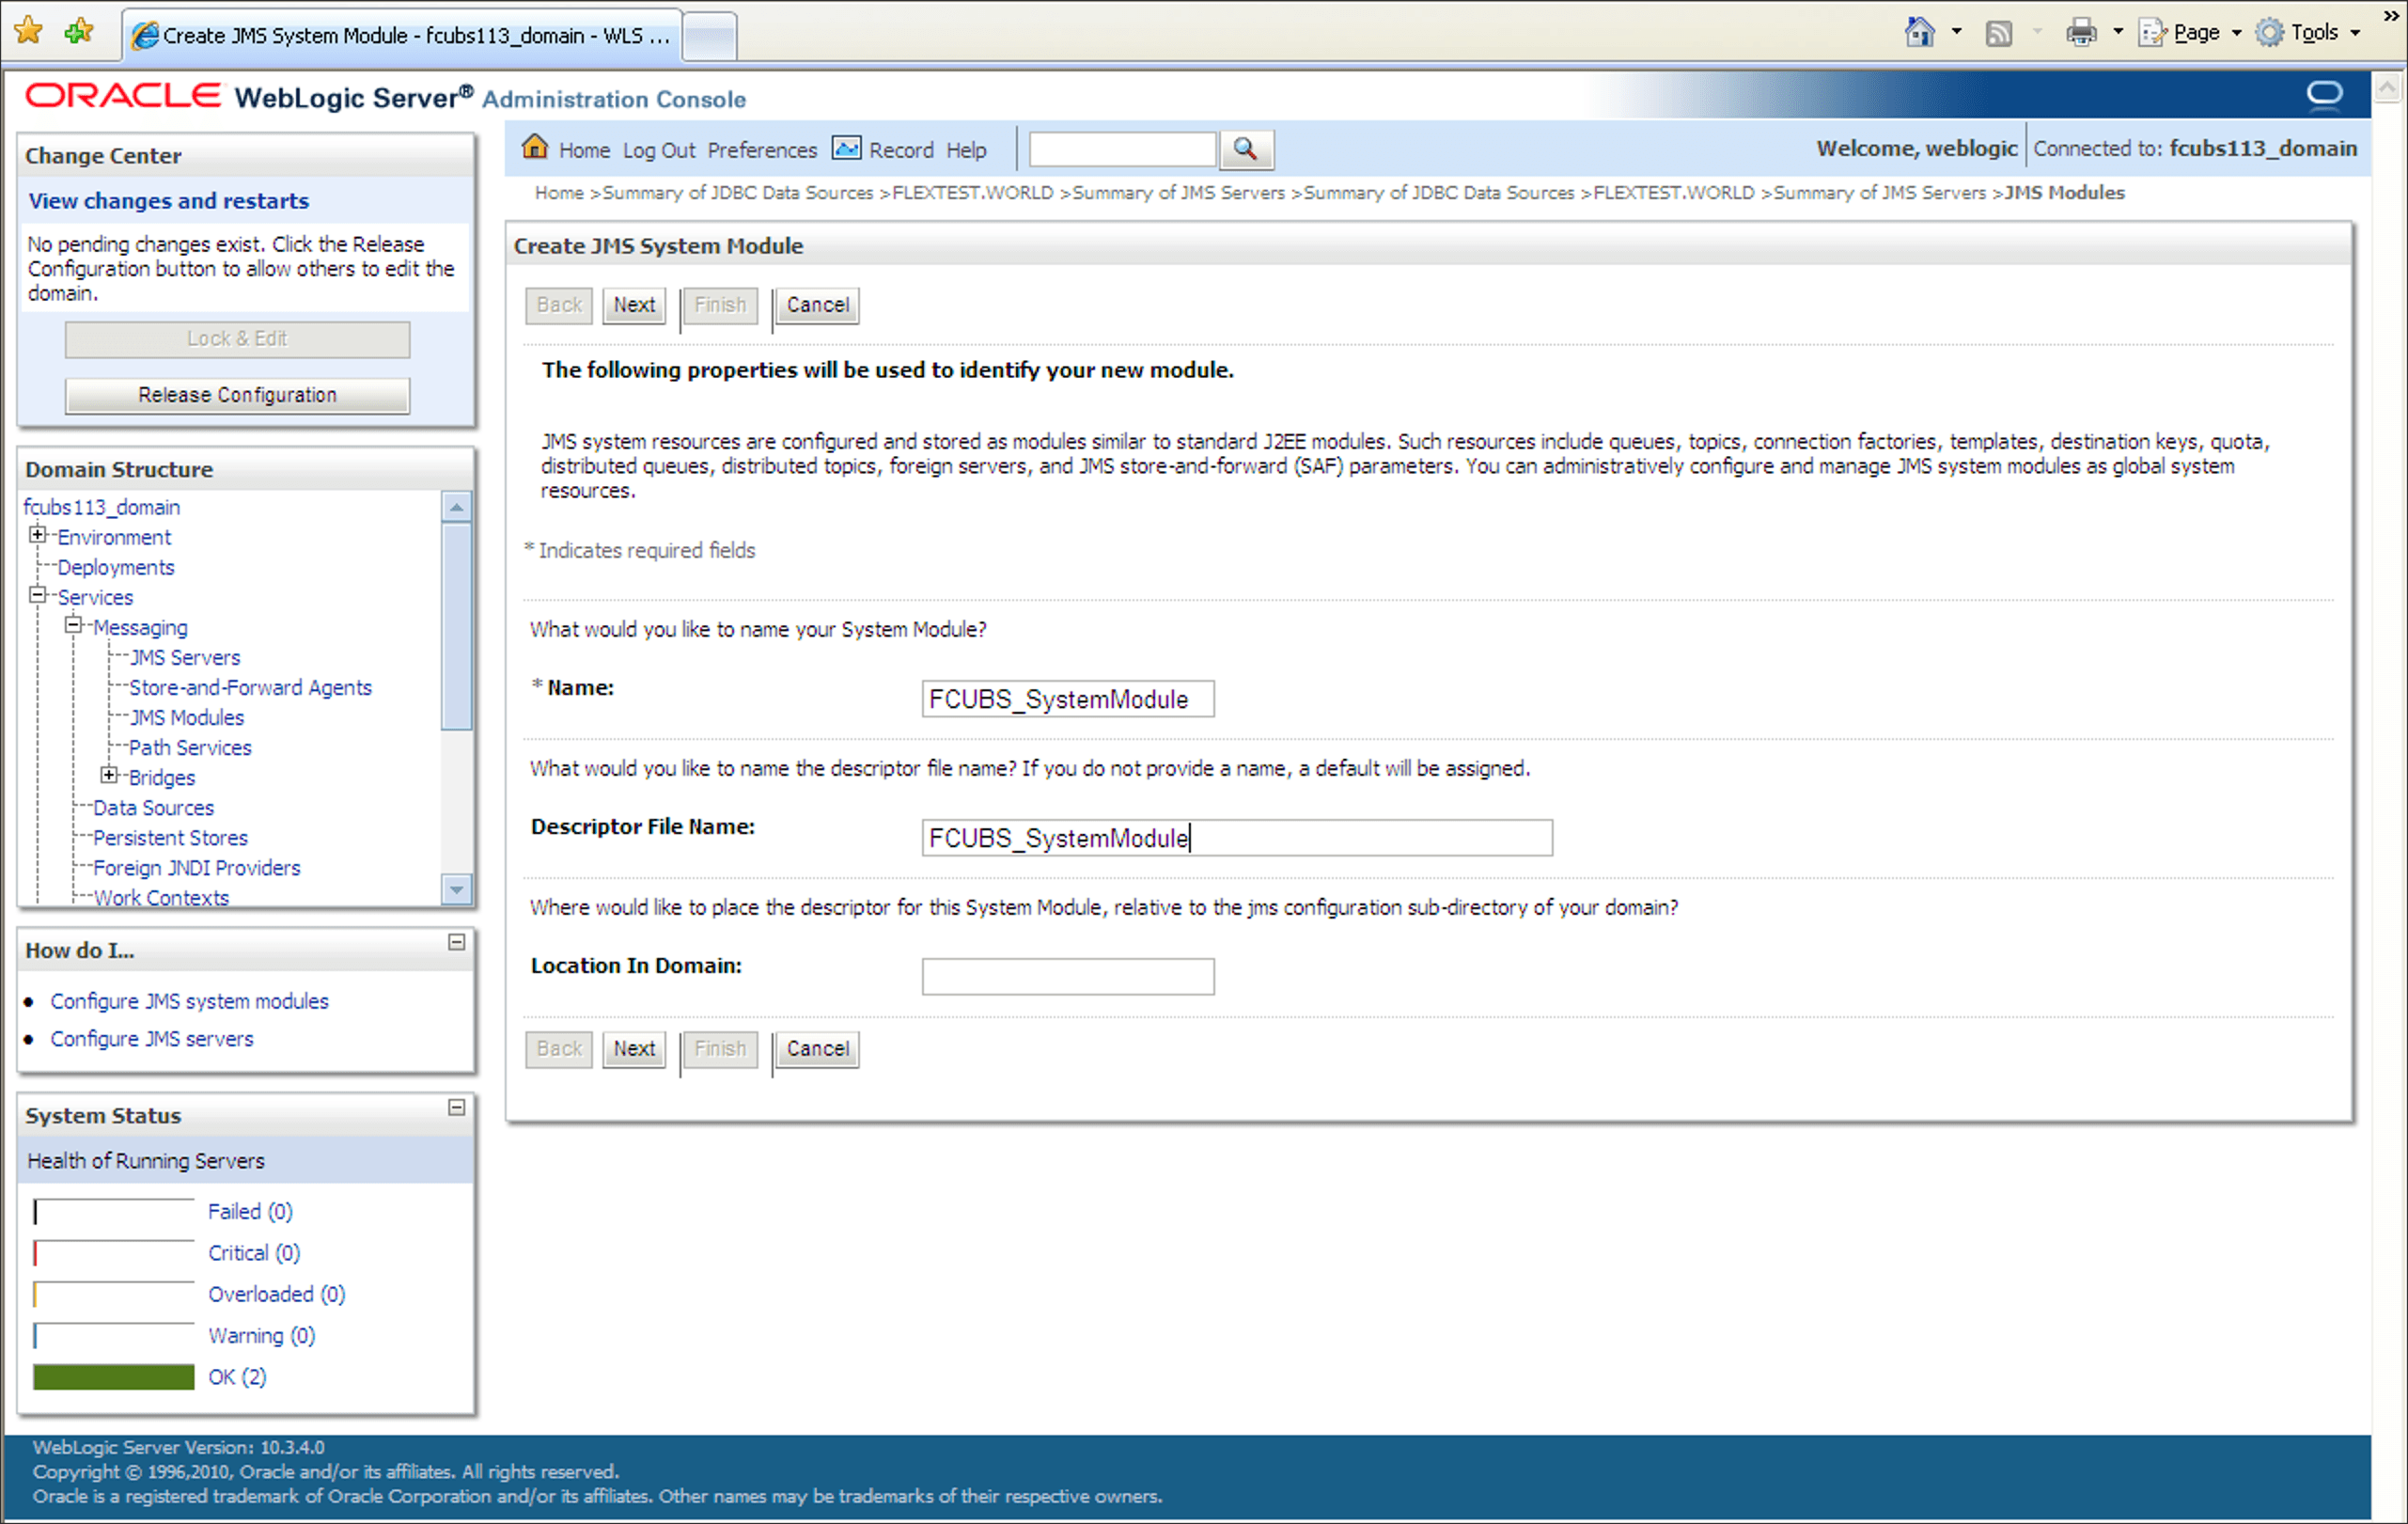Click the RSS feeds icon in browser toolbar
This screenshot has width=2408, height=1524.
tap(1998, 33)
